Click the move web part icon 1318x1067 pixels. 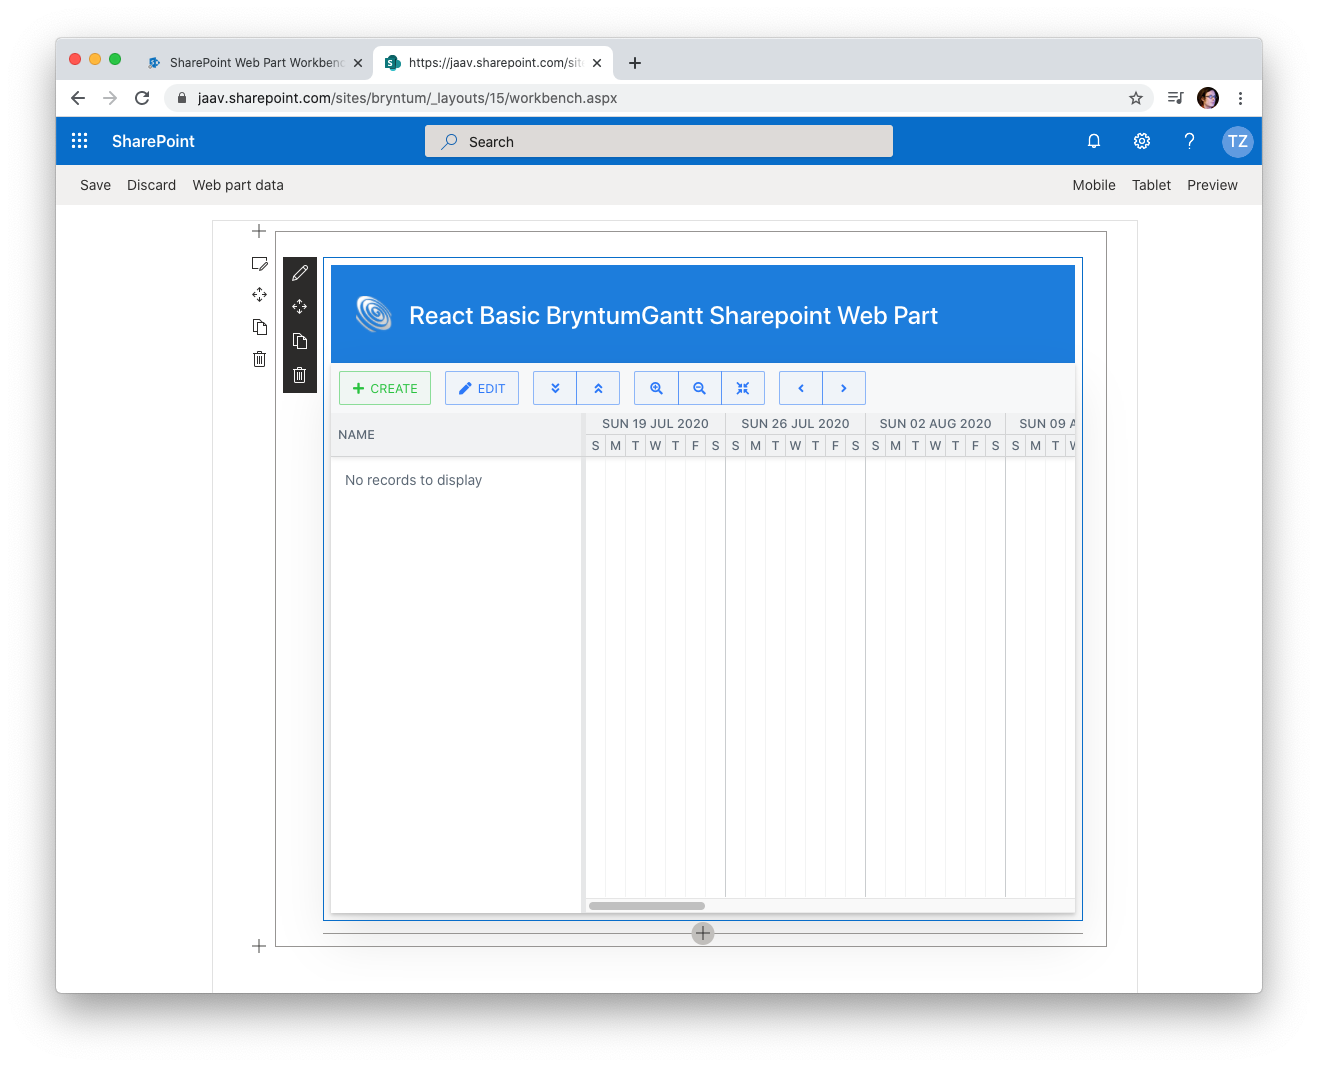pyautogui.click(x=300, y=307)
